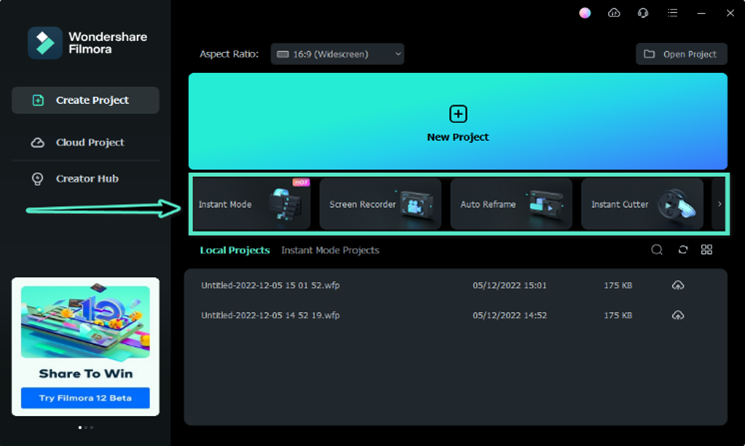
Task: Click the date 05/12/2022 15:01
Action: [x=509, y=285]
